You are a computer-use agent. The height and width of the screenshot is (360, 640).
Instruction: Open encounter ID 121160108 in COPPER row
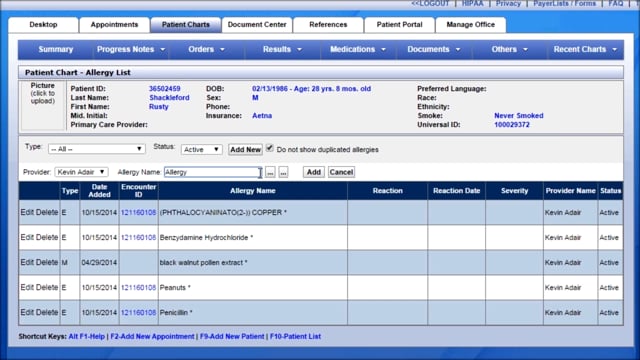tap(138, 213)
